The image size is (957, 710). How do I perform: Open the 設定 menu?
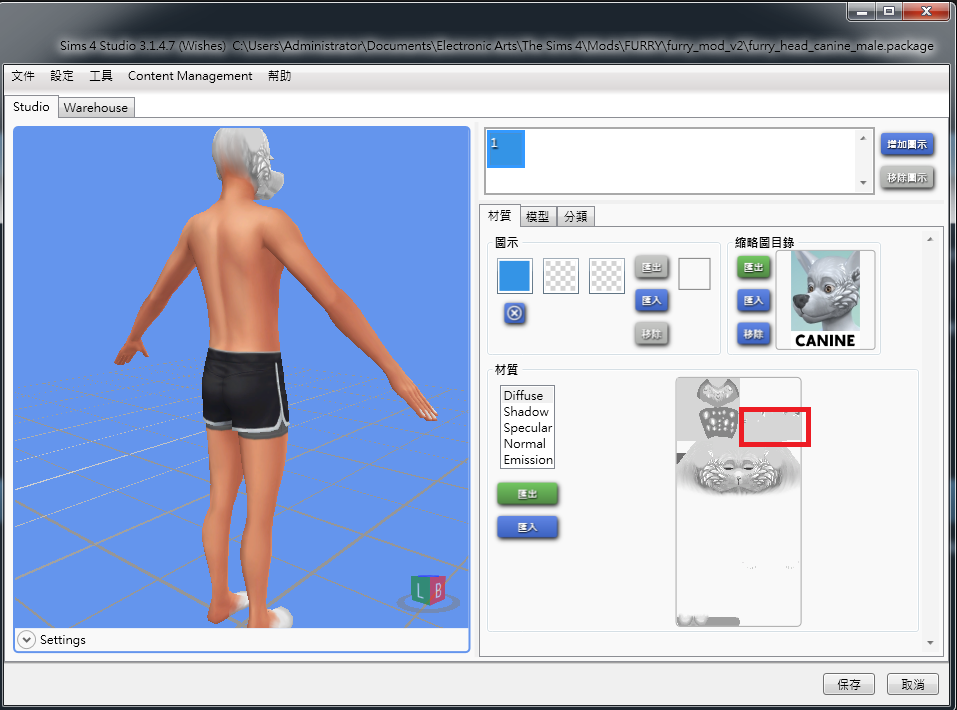[62, 76]
